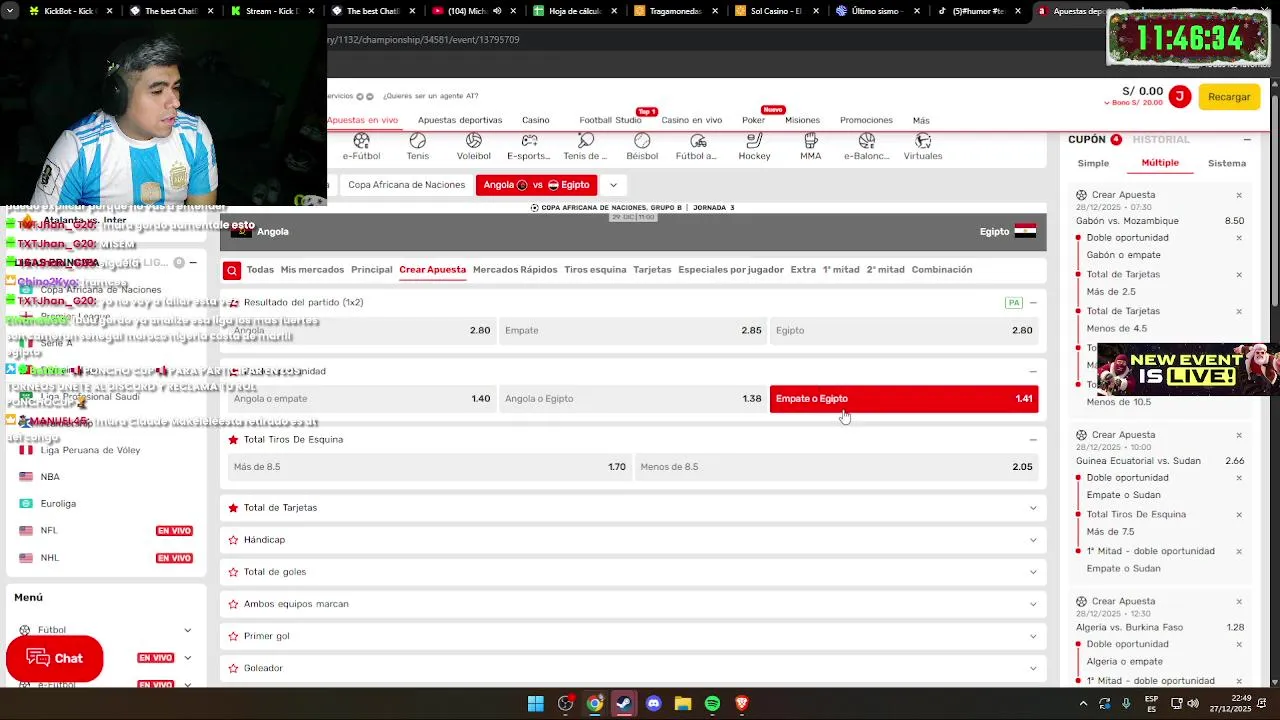The image size is (1280, 720).
Task: Collapse the Total Tiros De Esquina market
Action: [x=1033, y=439]
